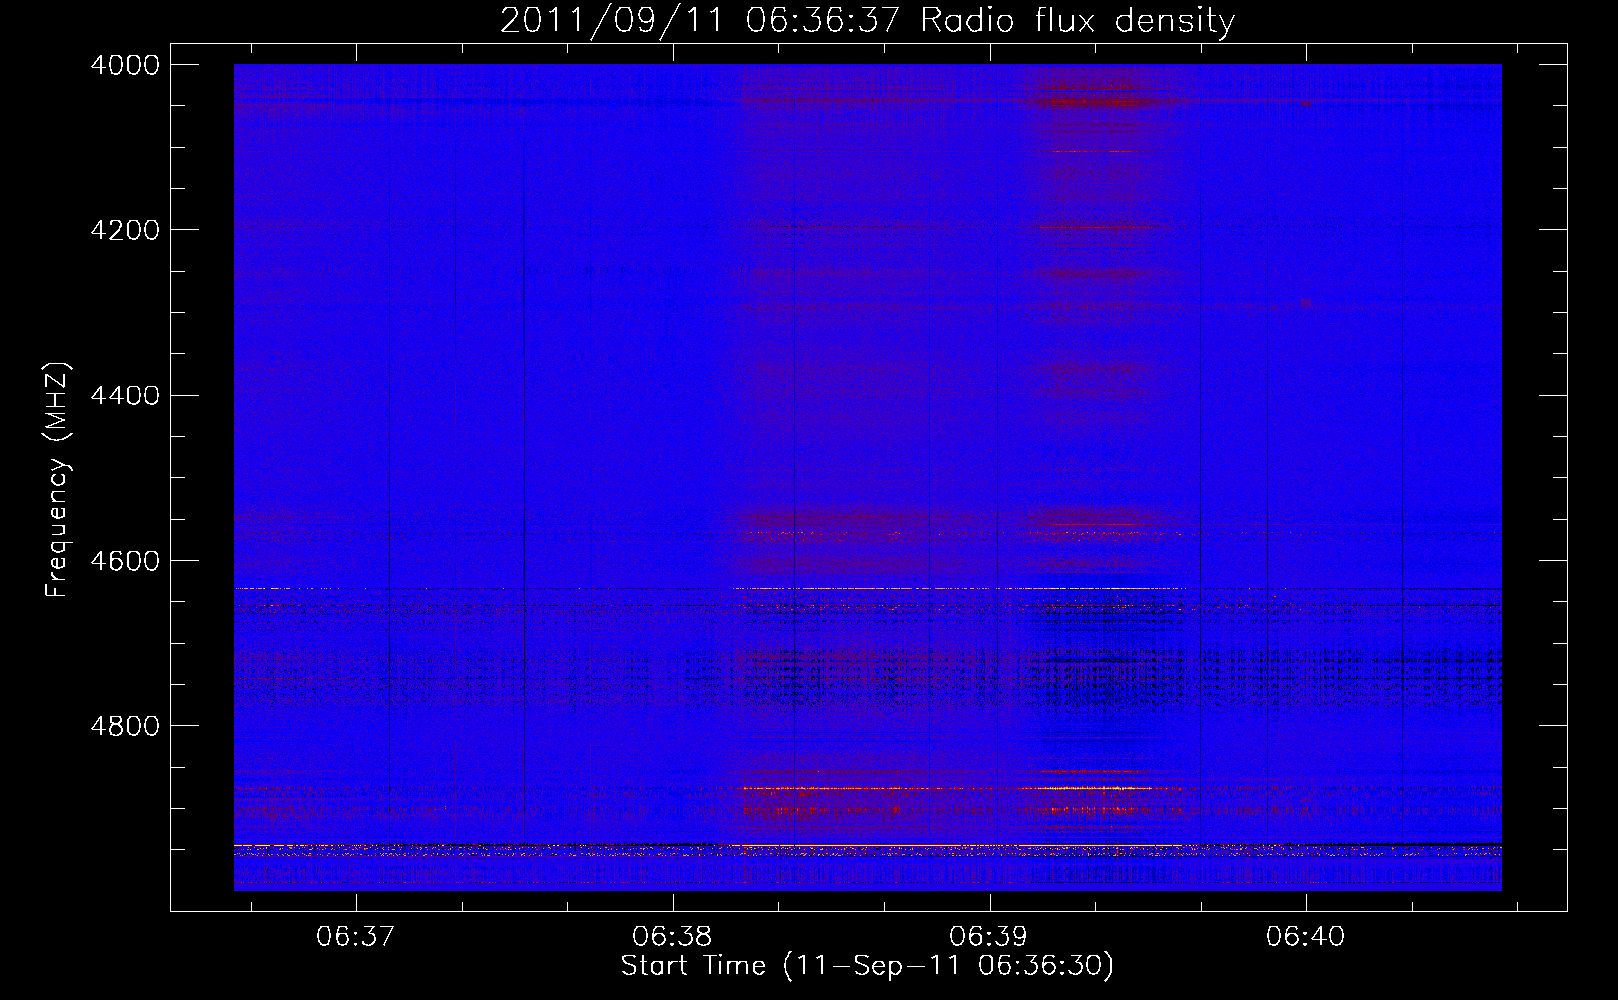
Task: Click the 4200 frequency tick label
Action: pos(125,230)
